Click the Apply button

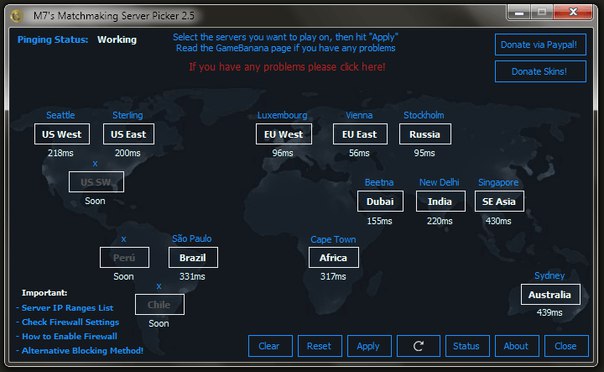(x=369, y=346)
